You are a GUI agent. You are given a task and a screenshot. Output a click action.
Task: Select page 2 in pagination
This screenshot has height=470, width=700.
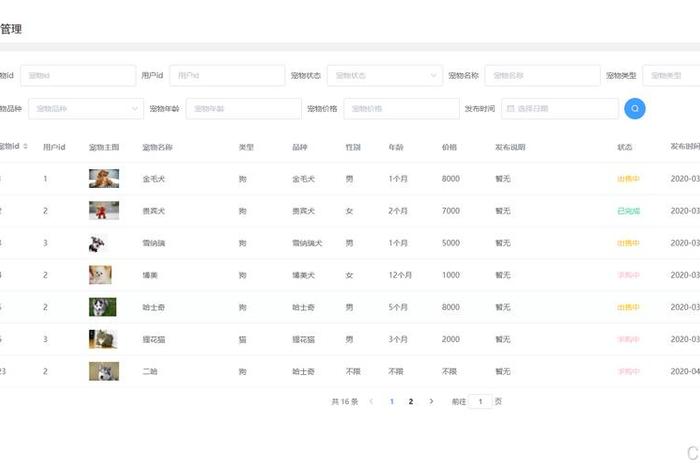point(411,401)
